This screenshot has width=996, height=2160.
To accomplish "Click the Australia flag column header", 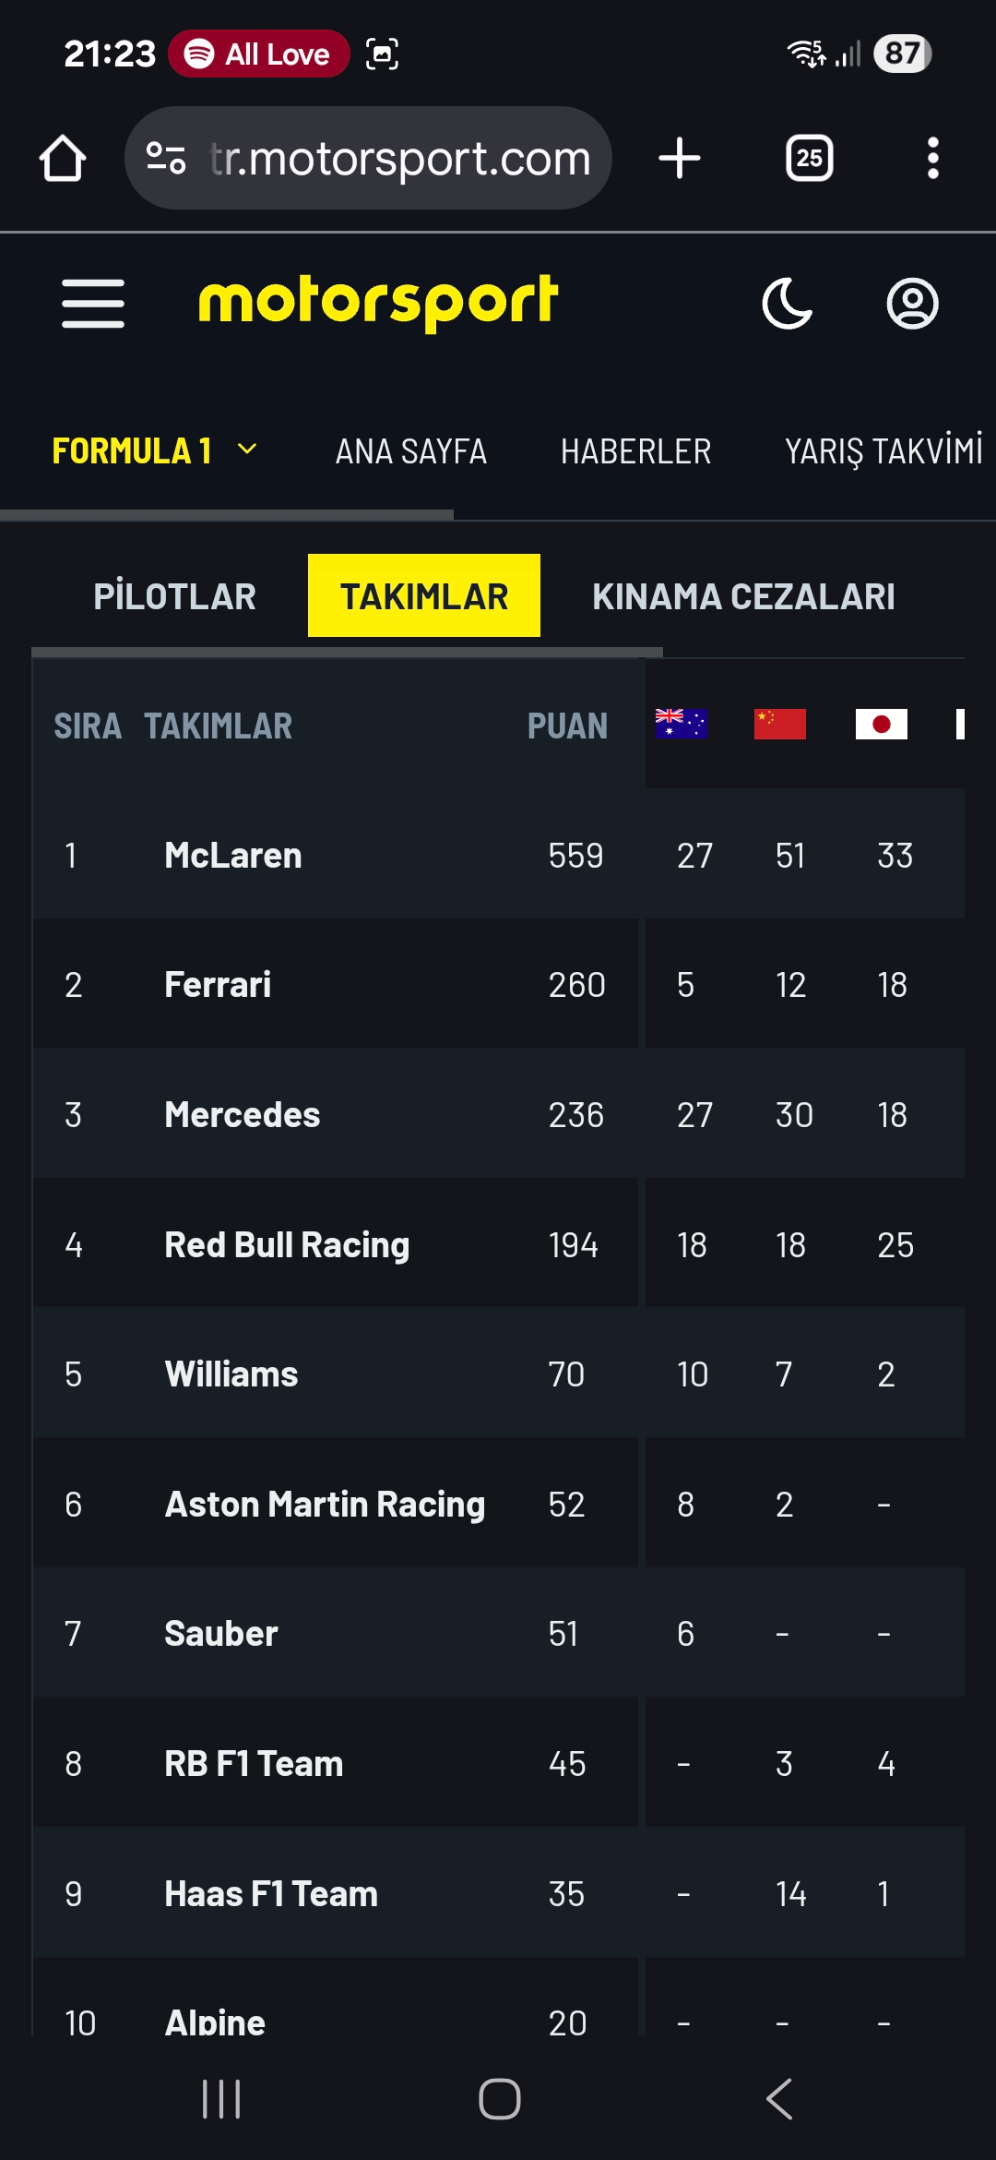I will 681,723.
